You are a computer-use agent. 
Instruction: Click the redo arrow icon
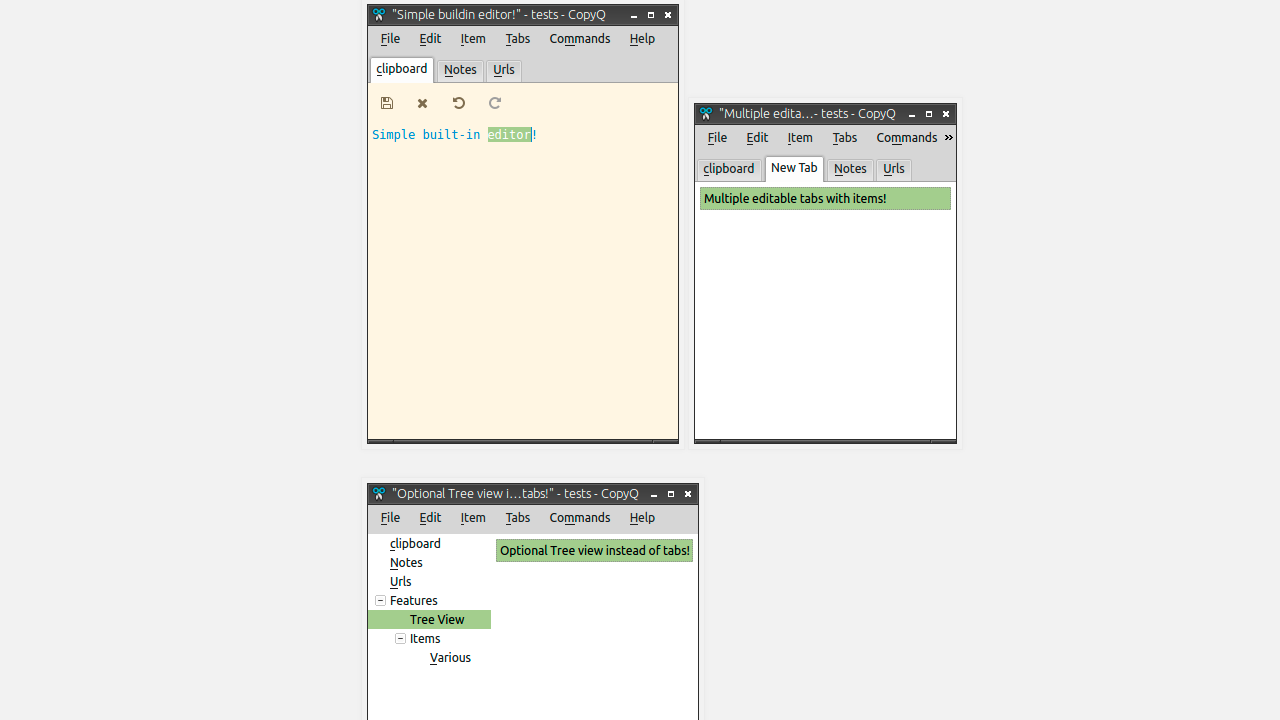(495, 103)
